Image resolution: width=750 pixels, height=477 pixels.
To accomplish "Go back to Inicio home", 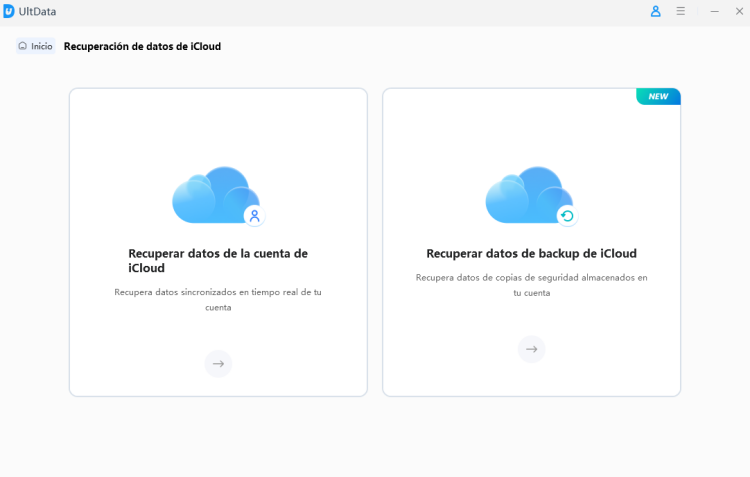I will point(35,46).
